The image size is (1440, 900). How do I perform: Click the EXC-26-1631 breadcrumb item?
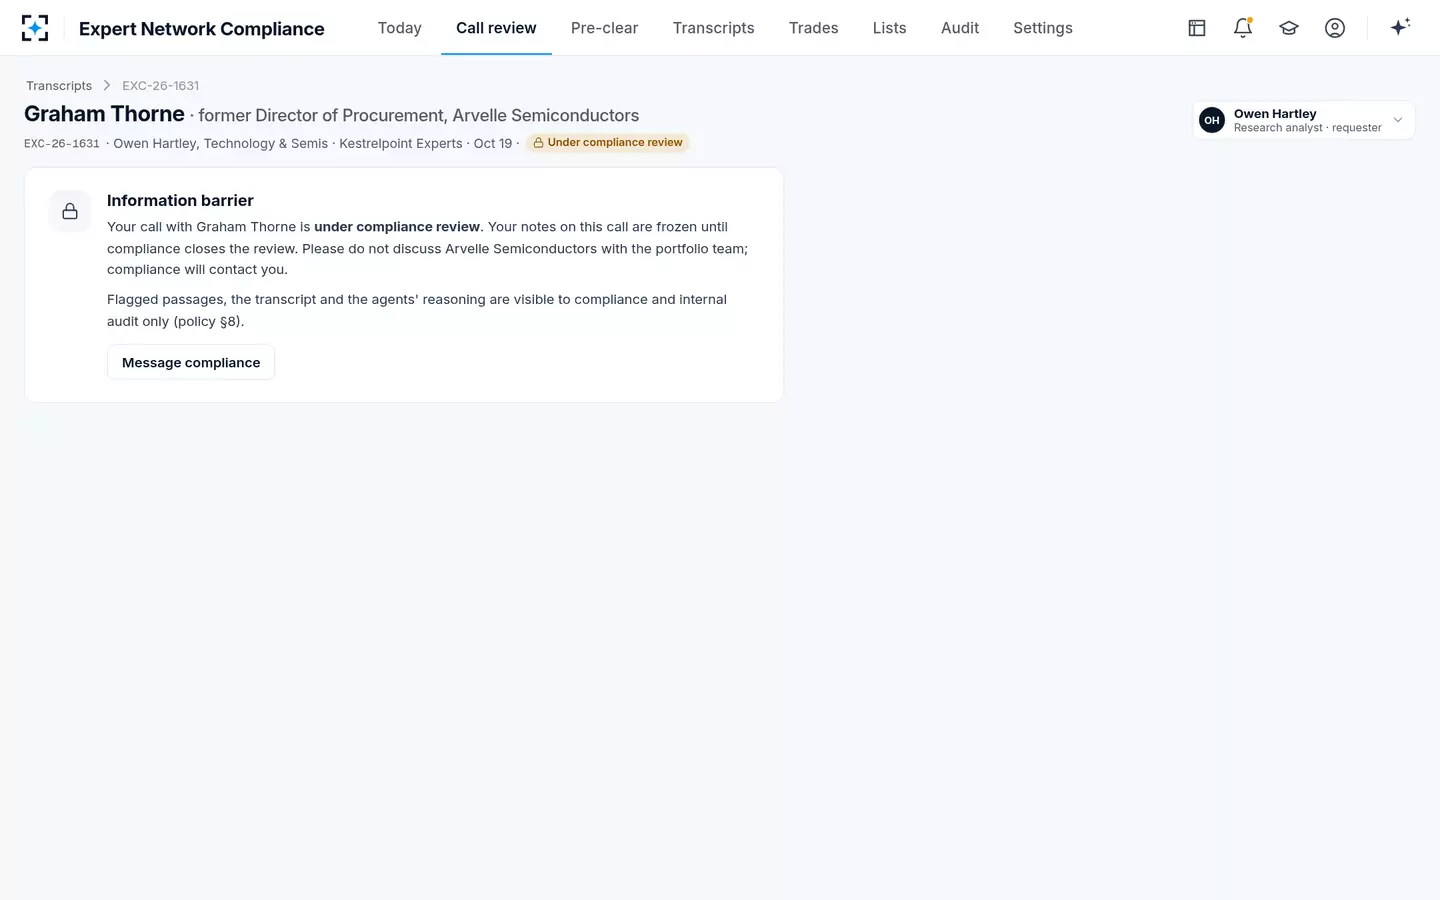[161, 86]
